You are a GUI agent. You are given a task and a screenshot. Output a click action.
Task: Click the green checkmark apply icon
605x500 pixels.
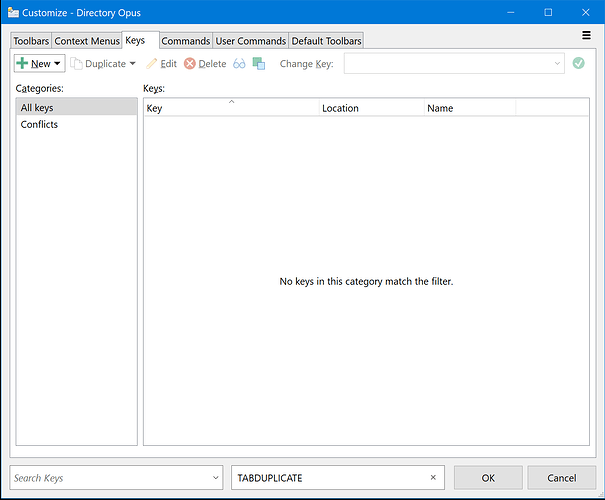pos(578,63)
